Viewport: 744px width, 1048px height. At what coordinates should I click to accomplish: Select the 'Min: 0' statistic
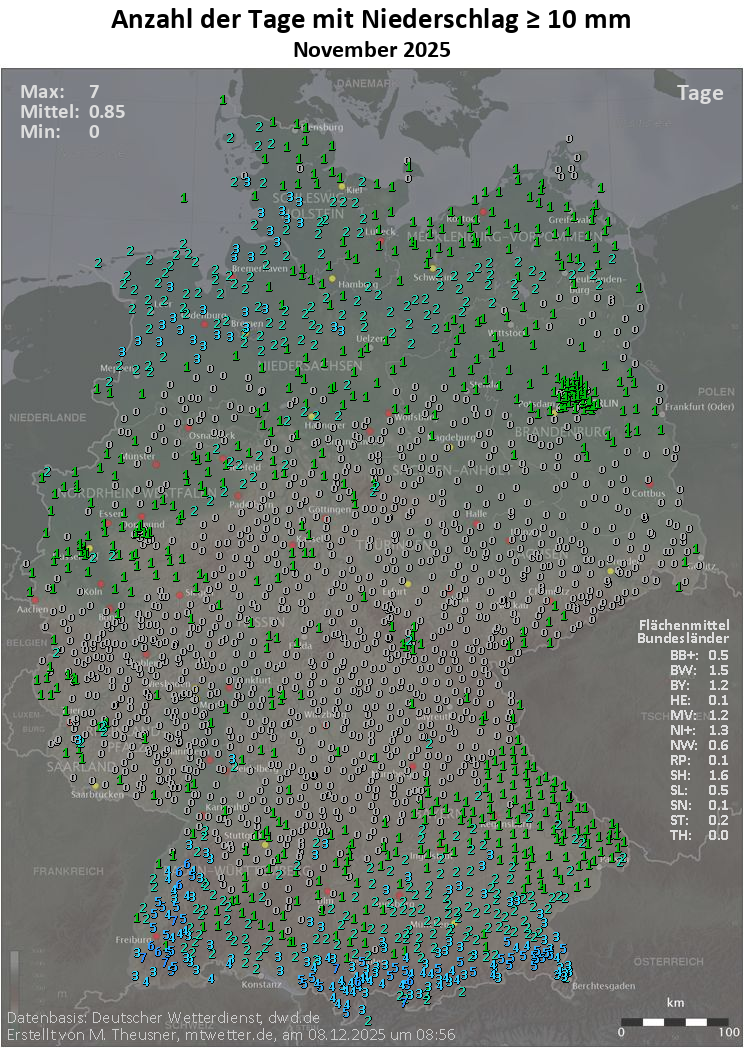click(60, 131)
